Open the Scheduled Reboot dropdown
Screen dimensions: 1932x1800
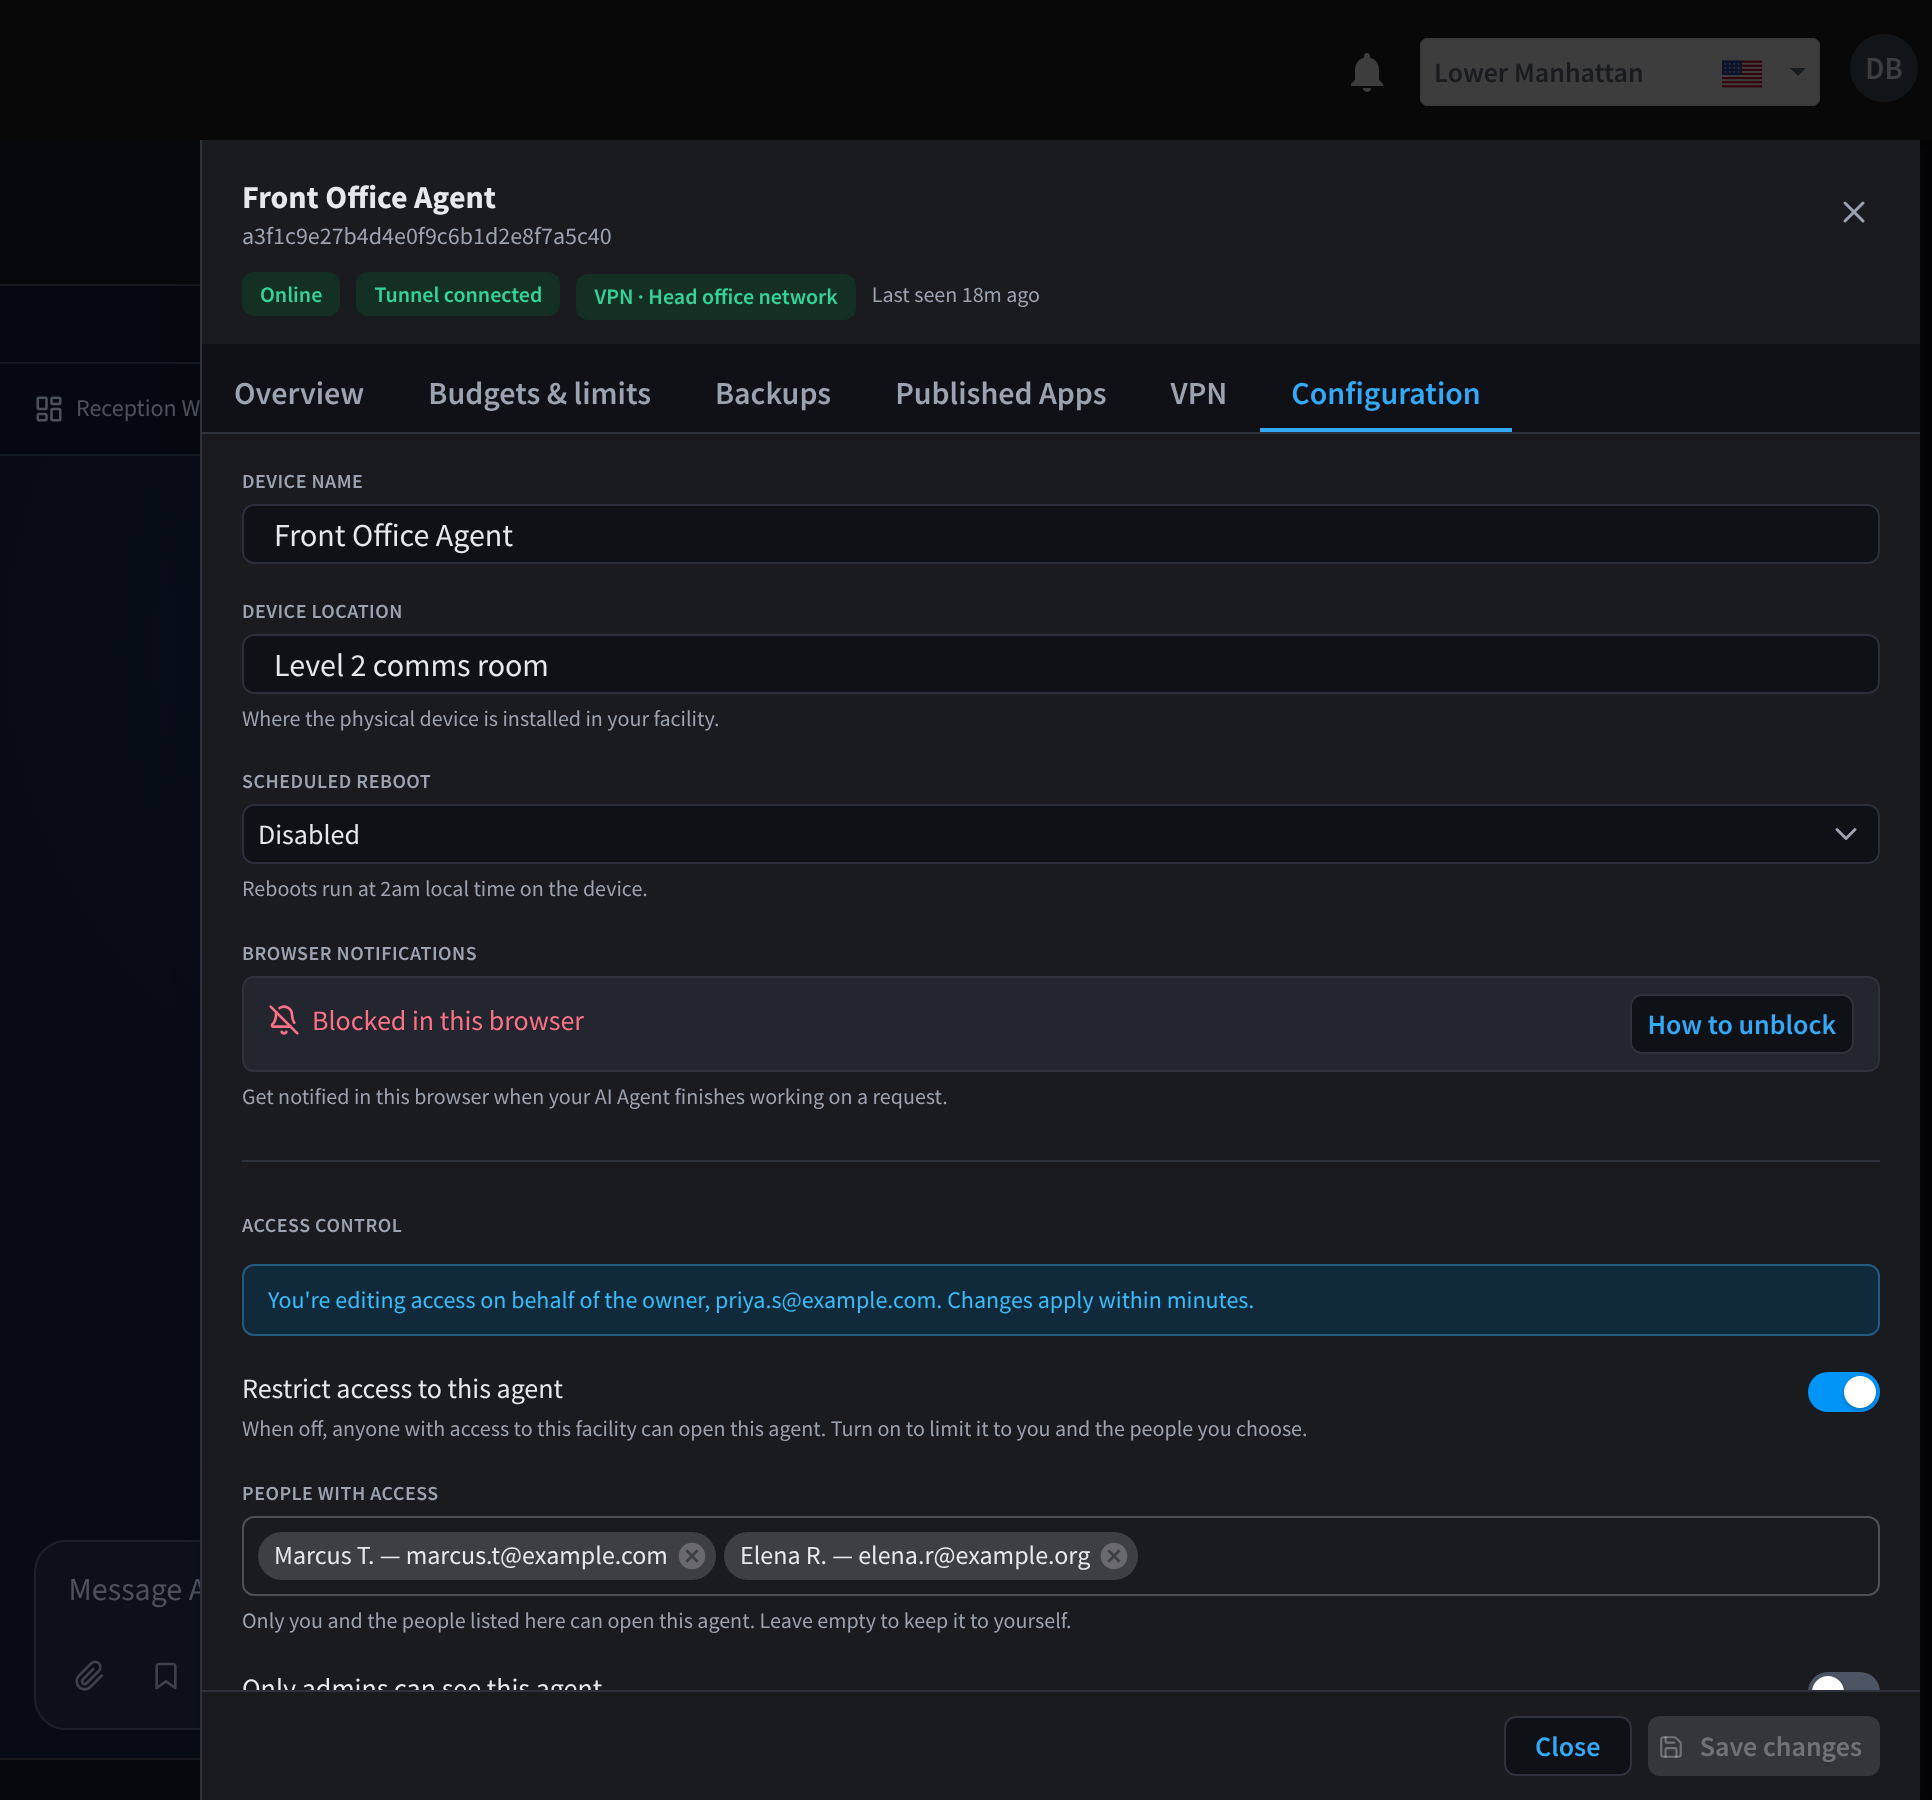[x=1060, y=834]
